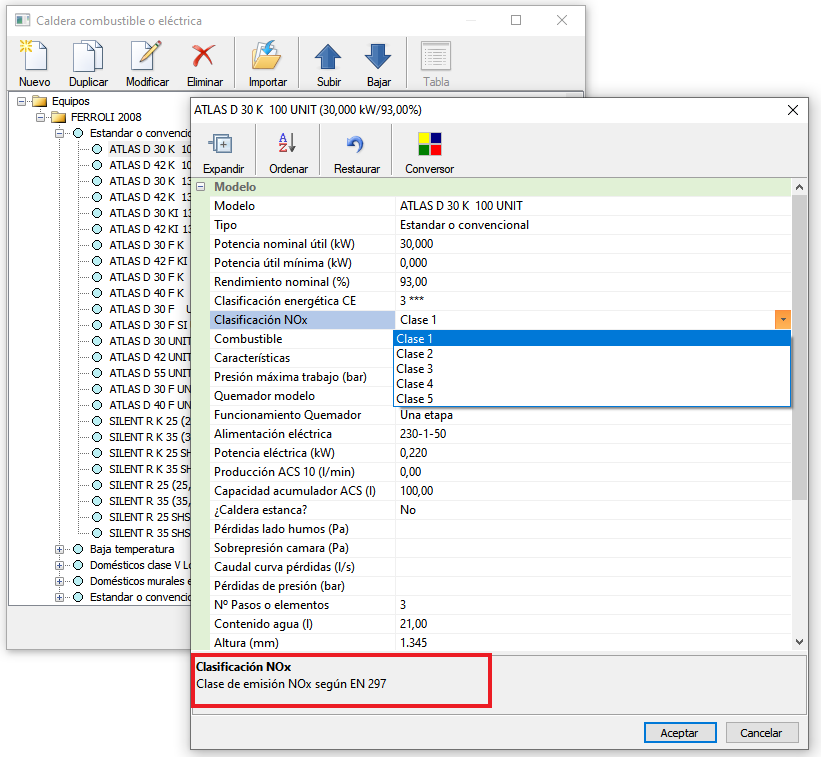The image size is (821, 757).
Task: Select Clase 1 in dropdown list
Action: coord(592,339)
